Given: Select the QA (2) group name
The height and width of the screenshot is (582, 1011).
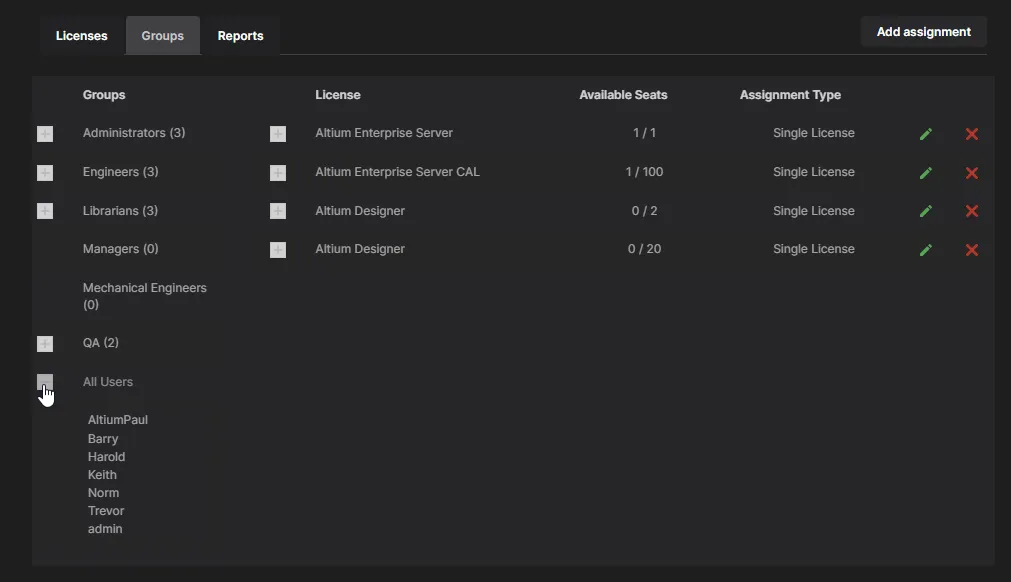Looking at the screenshot, I should (101, 343).
